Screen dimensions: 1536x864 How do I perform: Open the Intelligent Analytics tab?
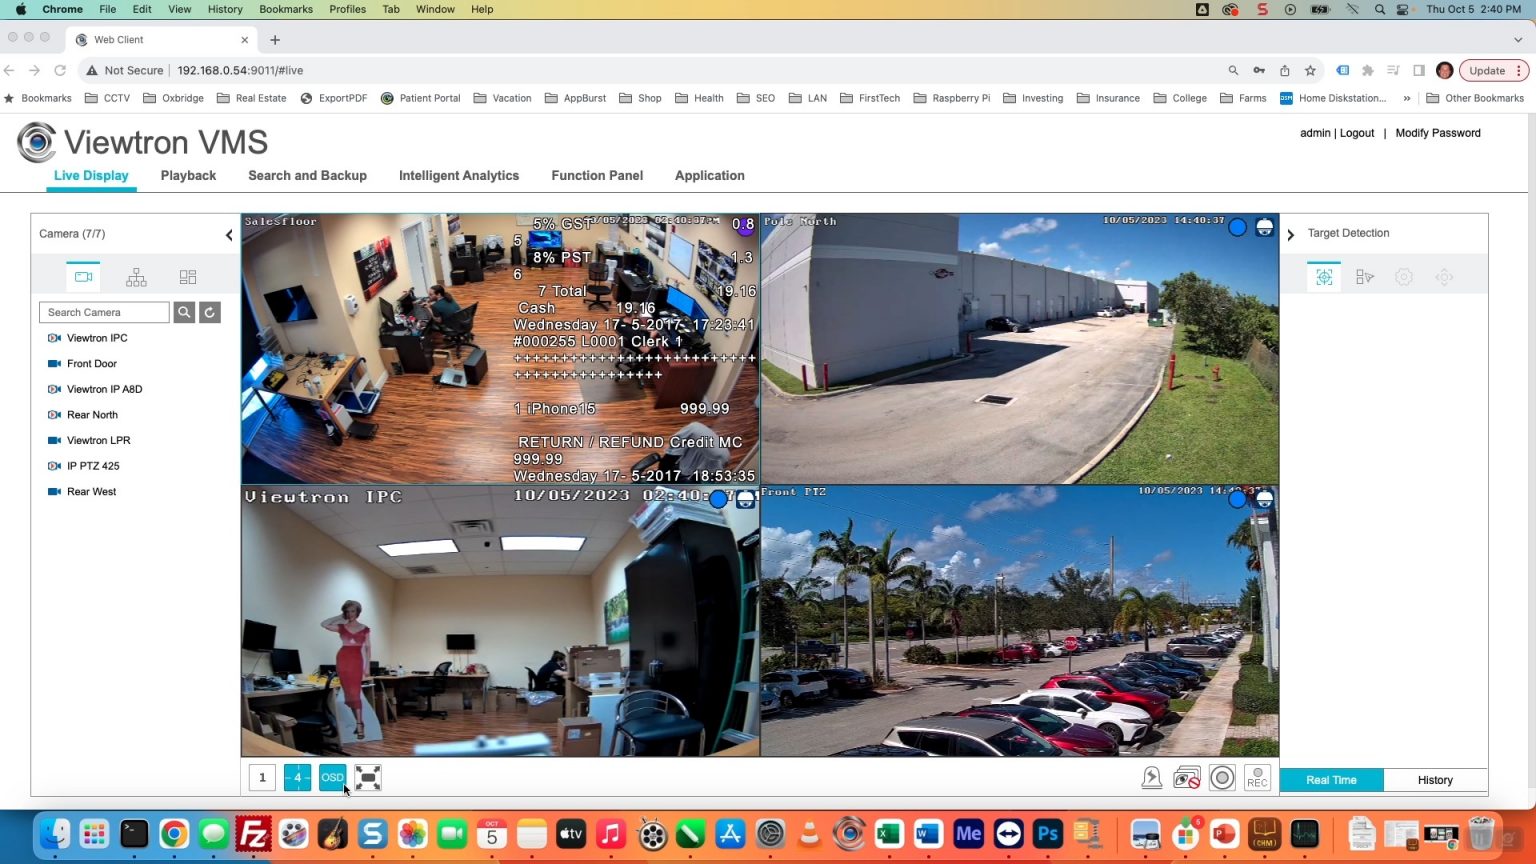pos(459,175)
